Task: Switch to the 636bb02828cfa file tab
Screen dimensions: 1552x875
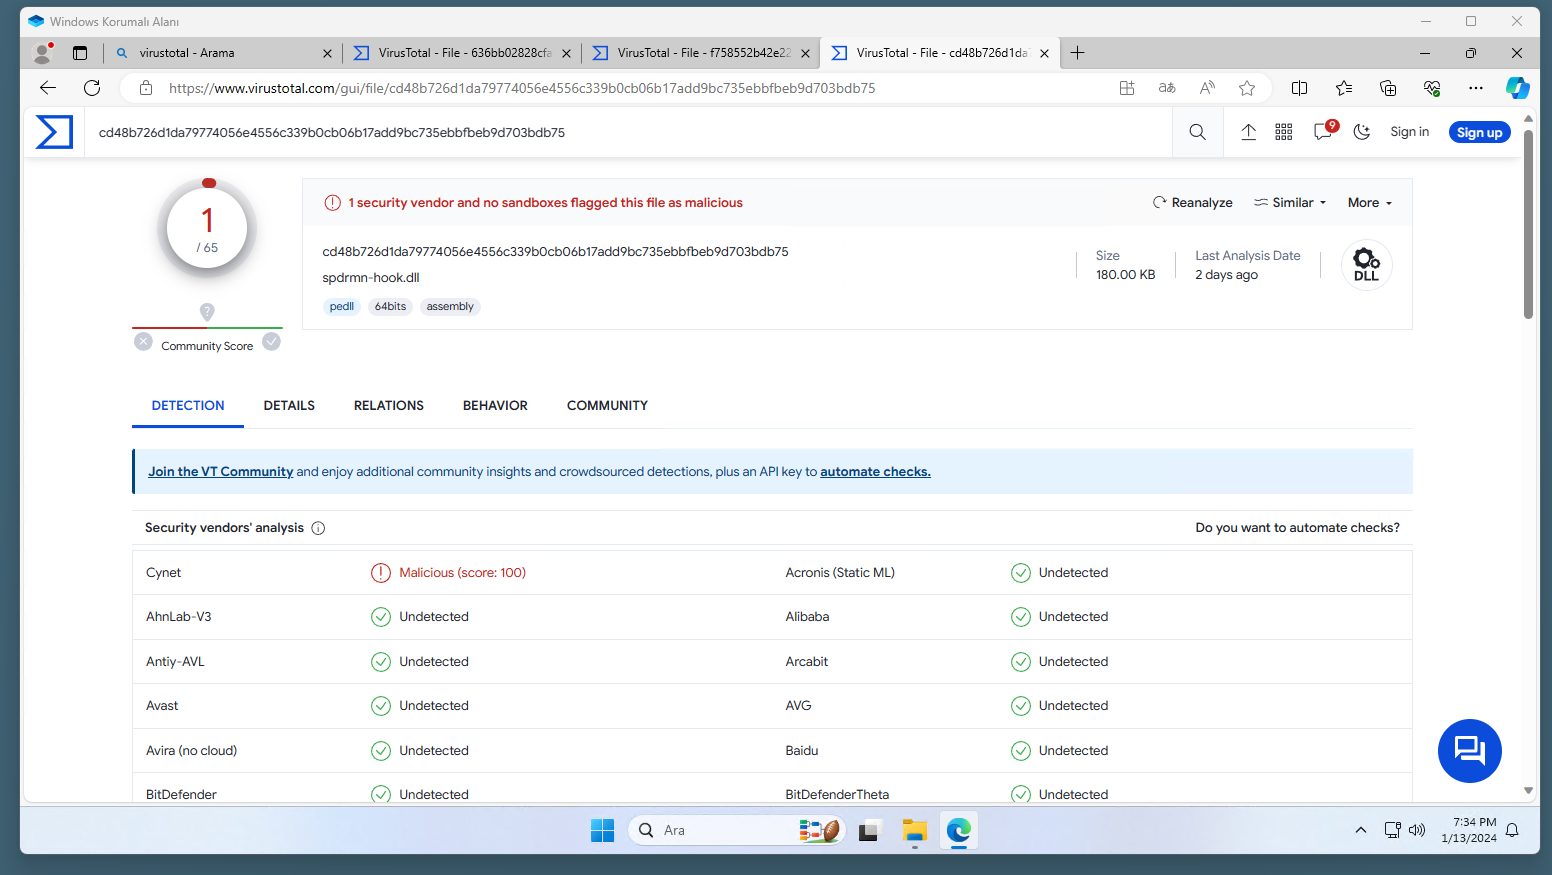Action: click(x=461, y=53)
